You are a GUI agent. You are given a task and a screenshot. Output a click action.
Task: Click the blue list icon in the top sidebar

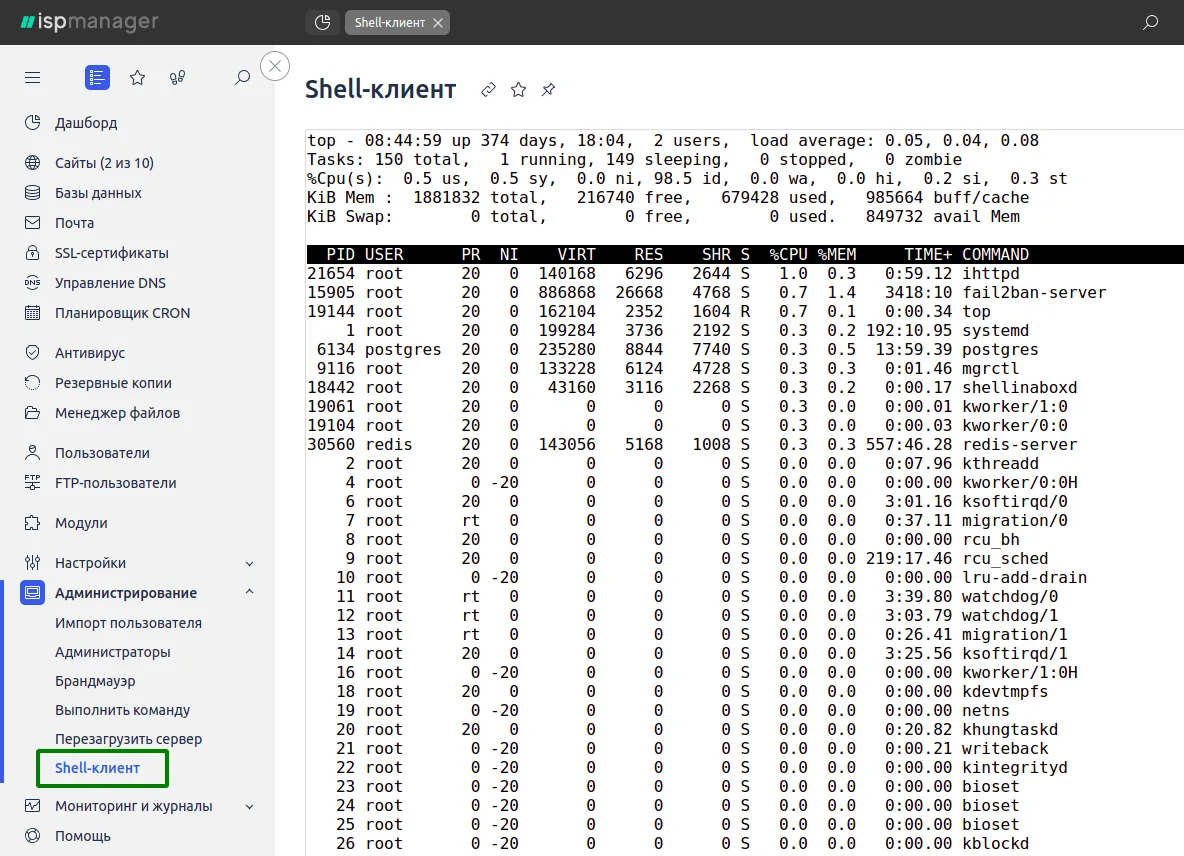pos(96,77)
